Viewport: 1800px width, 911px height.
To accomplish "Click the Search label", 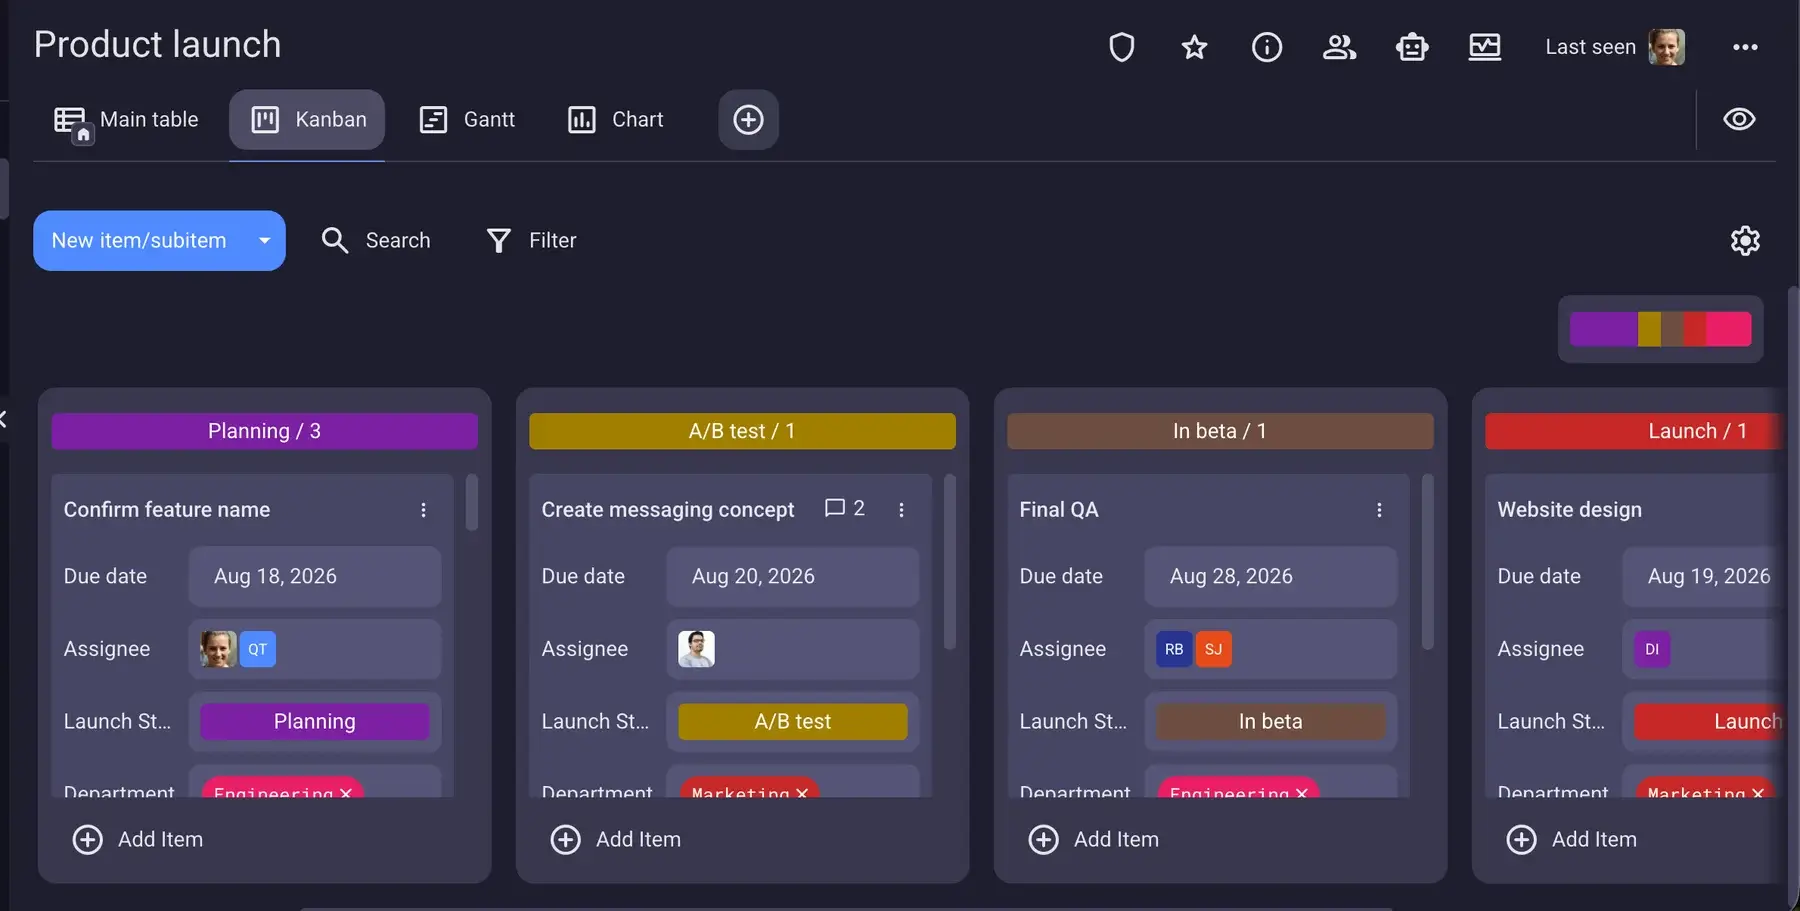I will click(x=398, y=241).
